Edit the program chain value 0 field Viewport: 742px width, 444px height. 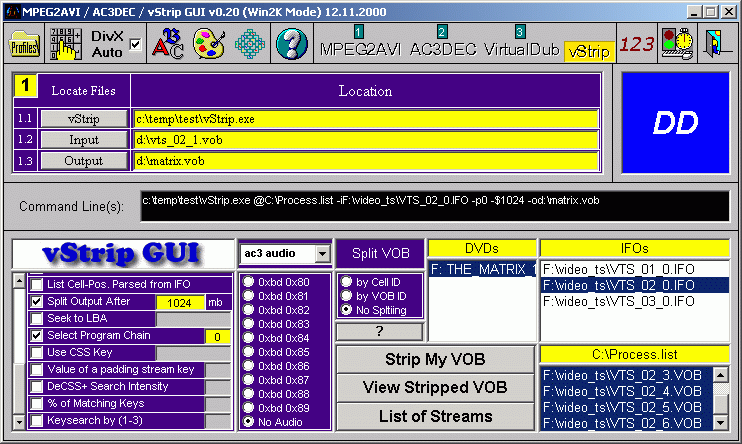(218, 337)
